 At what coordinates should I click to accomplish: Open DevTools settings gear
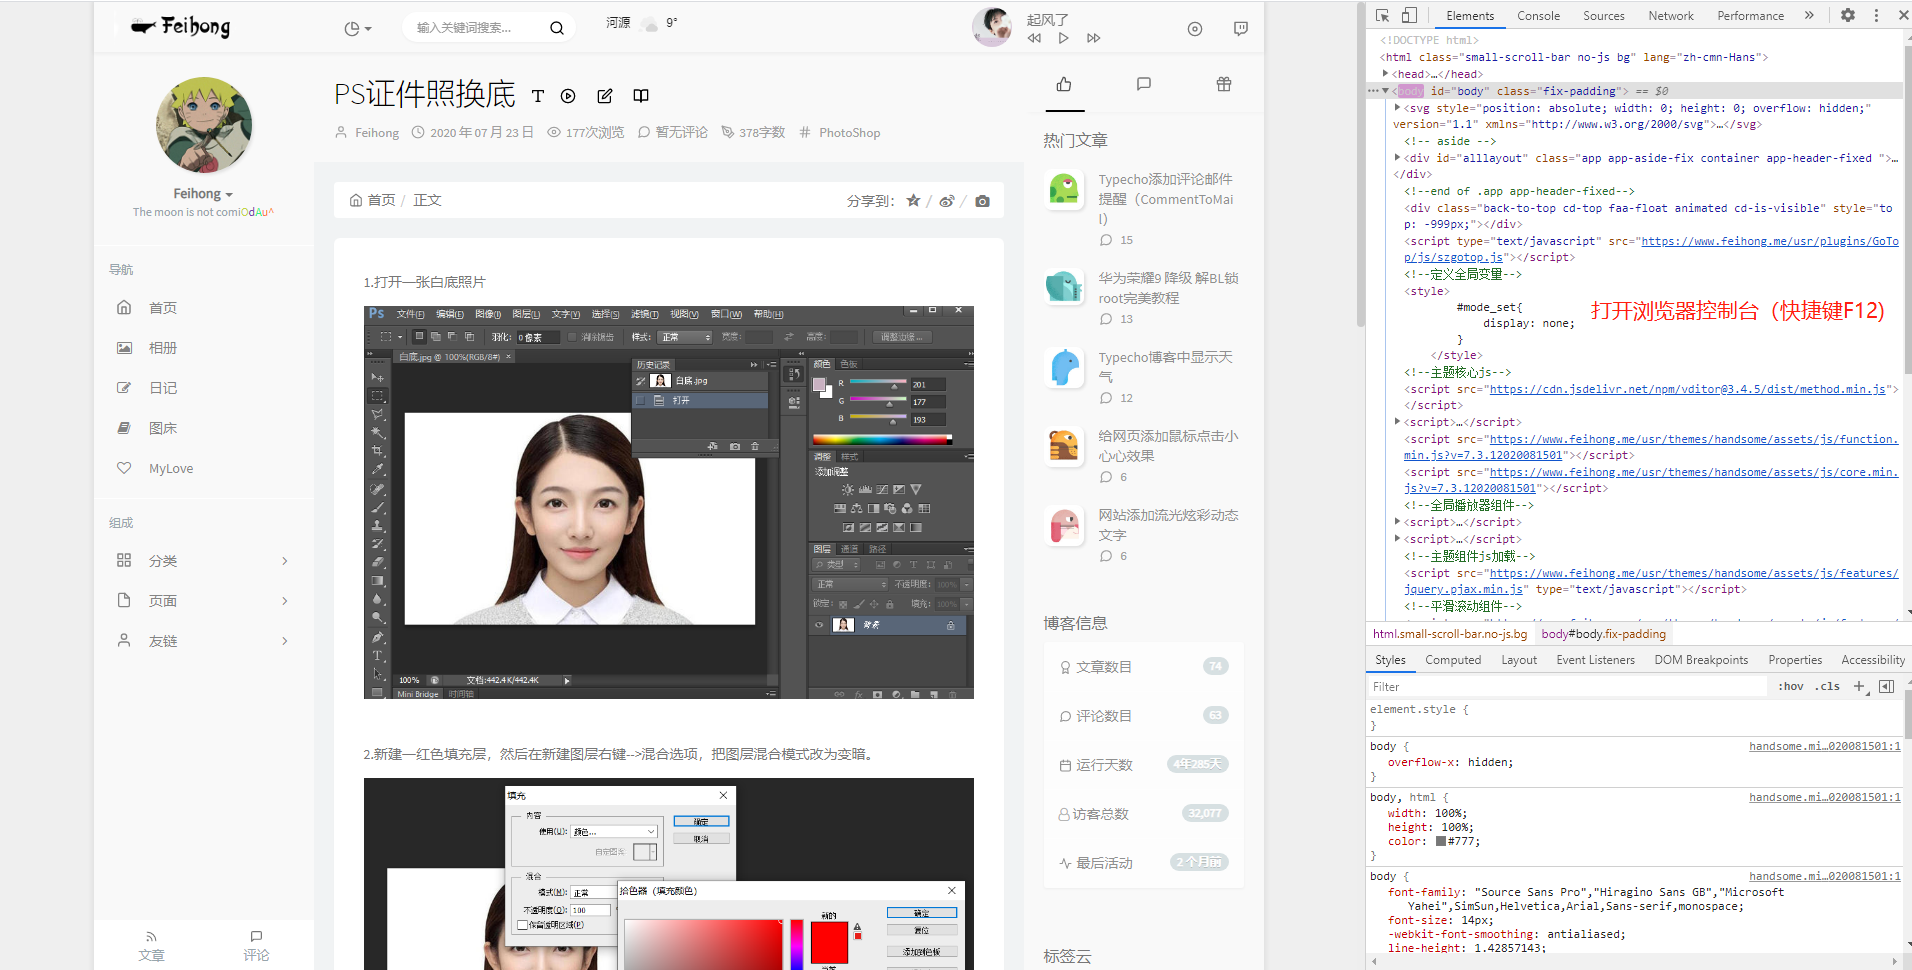pos(1848,15)
